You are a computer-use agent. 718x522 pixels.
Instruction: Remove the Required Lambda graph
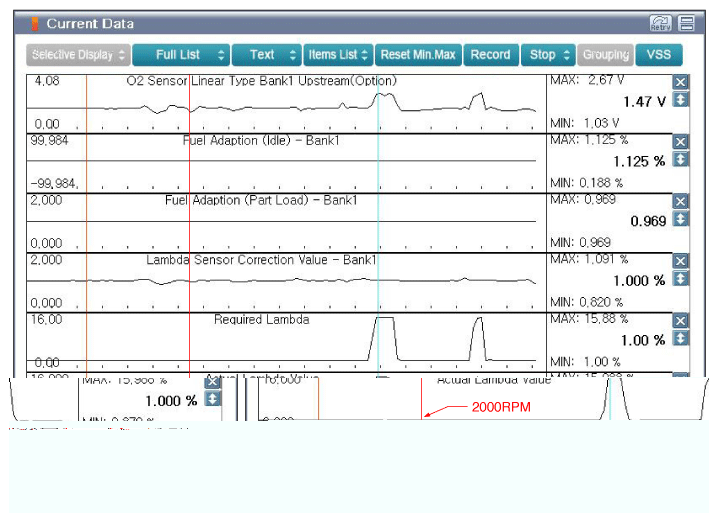point(681,321)
